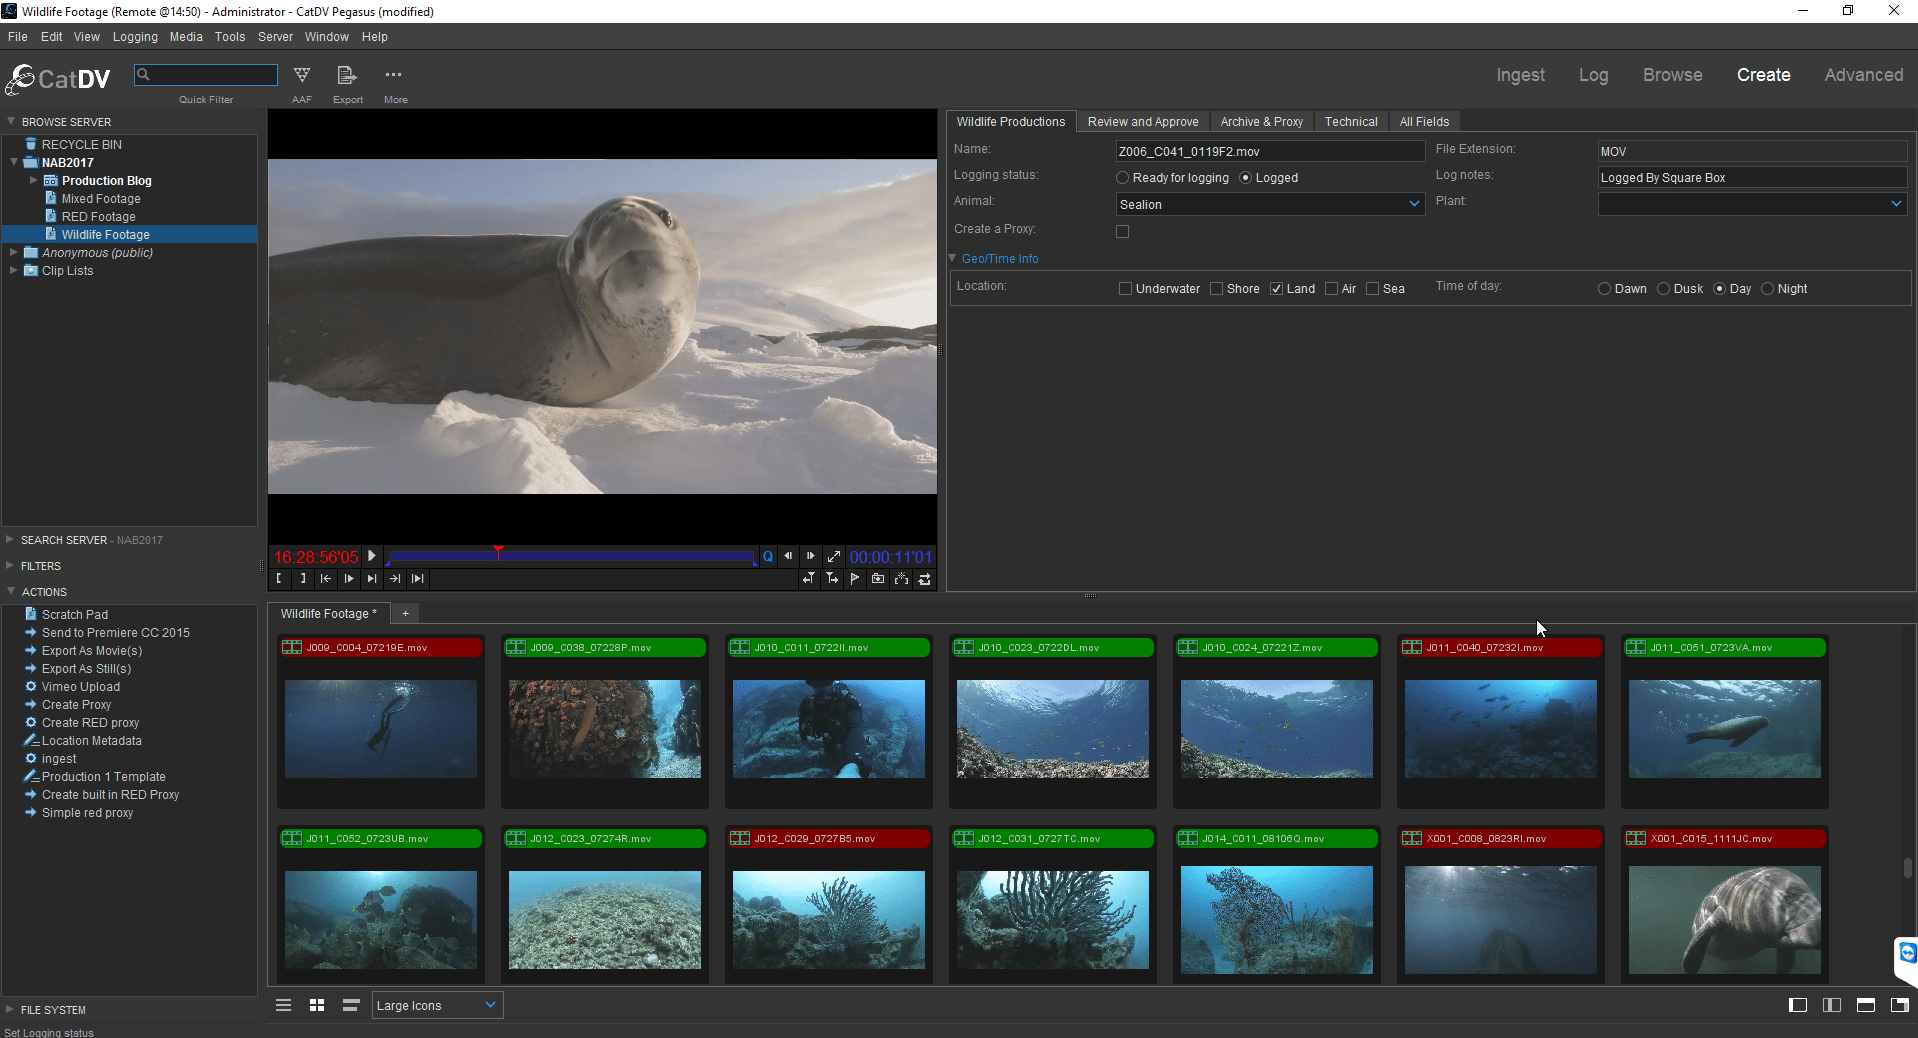Click the snapshot camera icon under the player
The height and width of the screenshot is (1038, 1918).
(x=878, y=579)
